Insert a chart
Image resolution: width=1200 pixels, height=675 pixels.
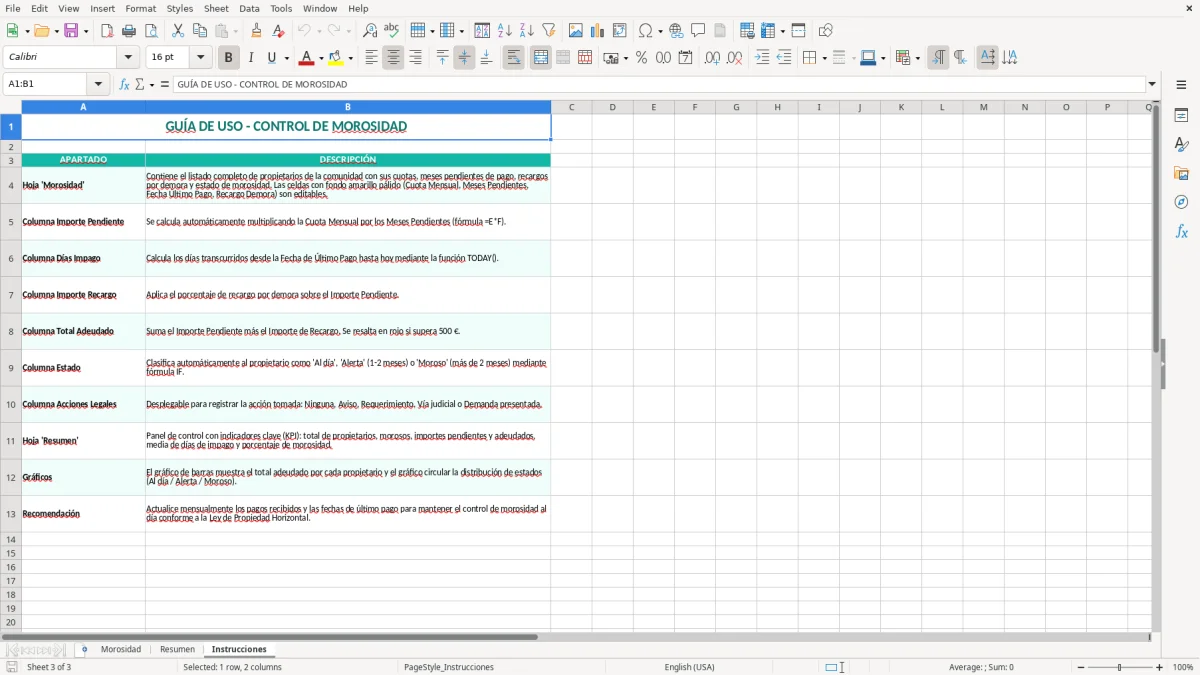598,31
